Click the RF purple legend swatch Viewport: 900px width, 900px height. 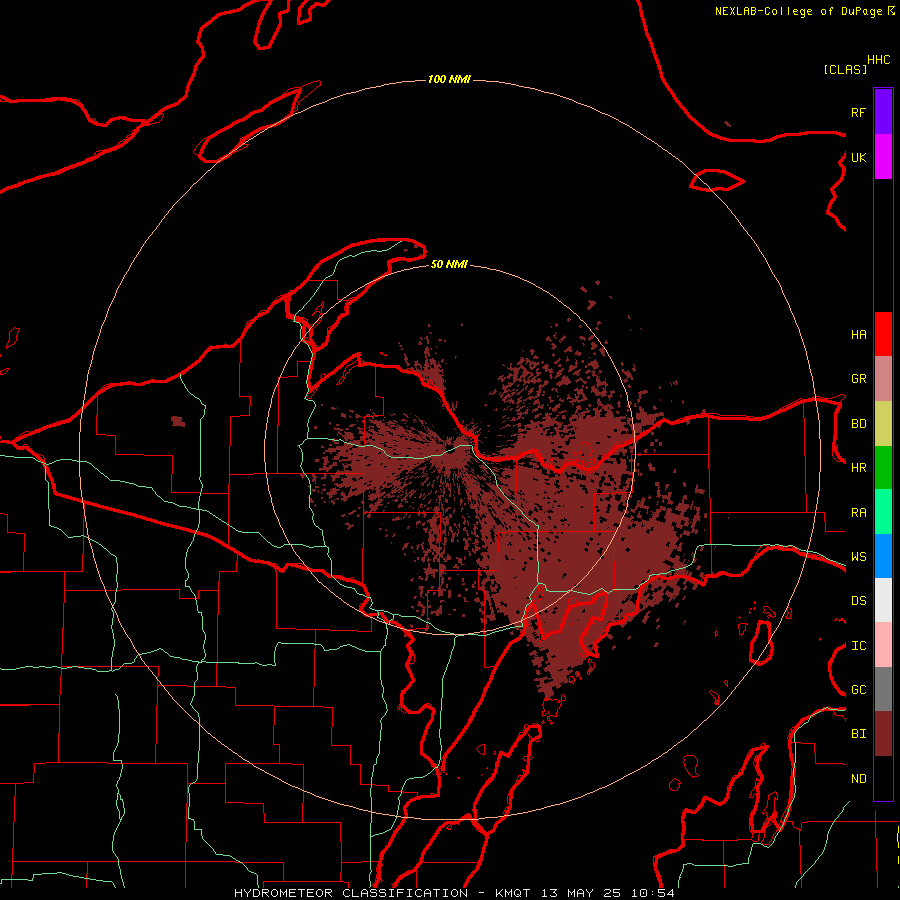(883, 112)
